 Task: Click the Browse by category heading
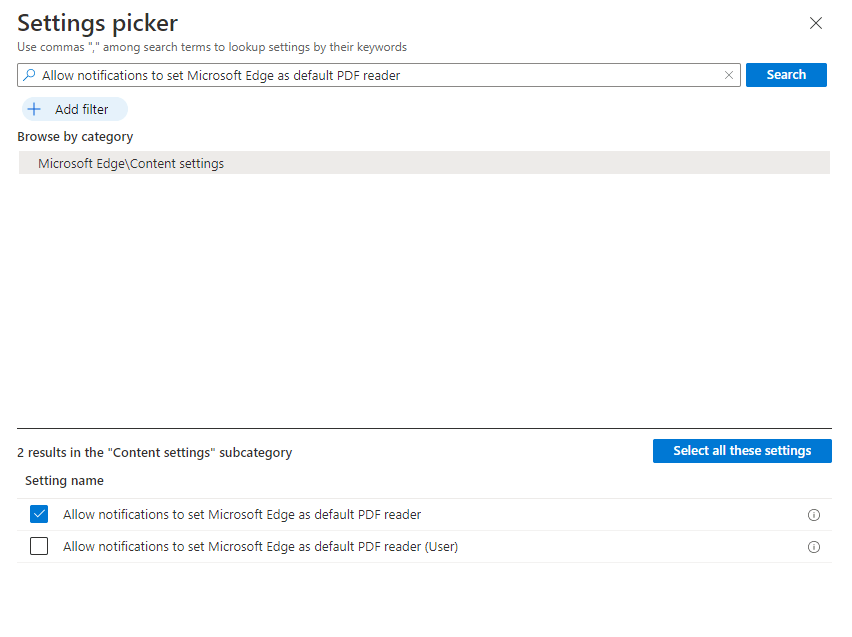click(75, 137)
